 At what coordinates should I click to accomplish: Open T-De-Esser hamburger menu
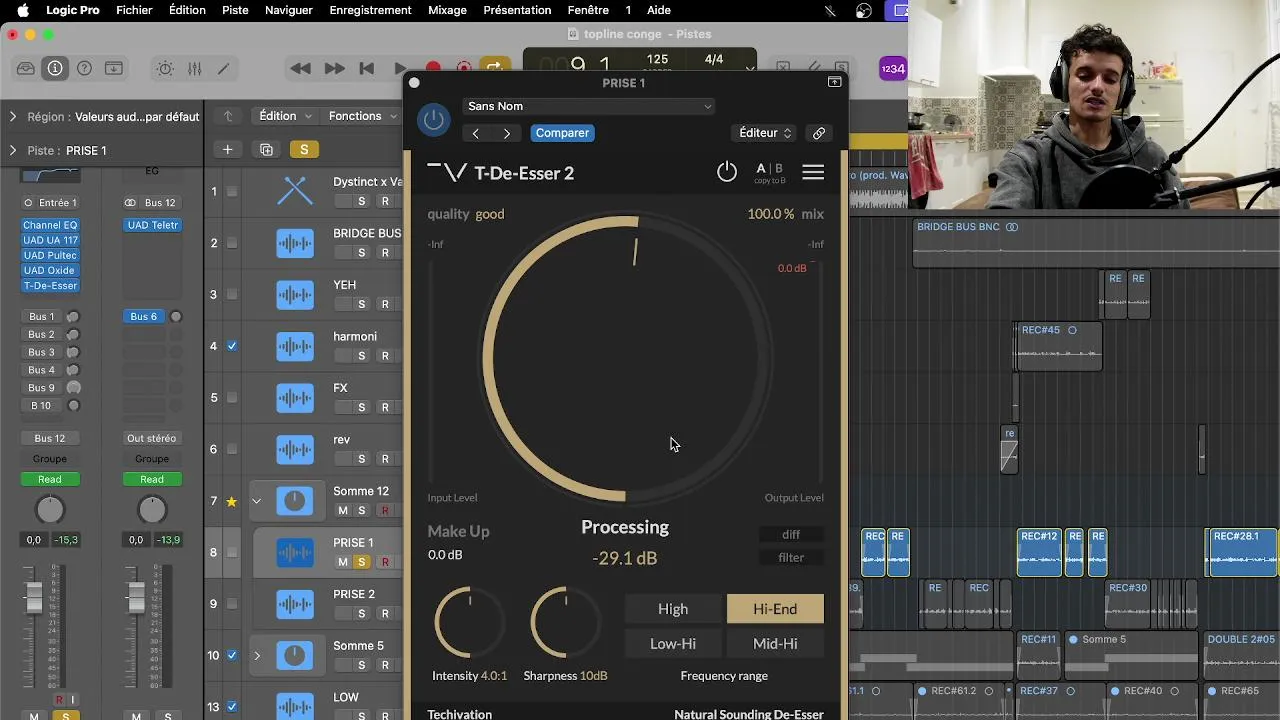[813, 172]
